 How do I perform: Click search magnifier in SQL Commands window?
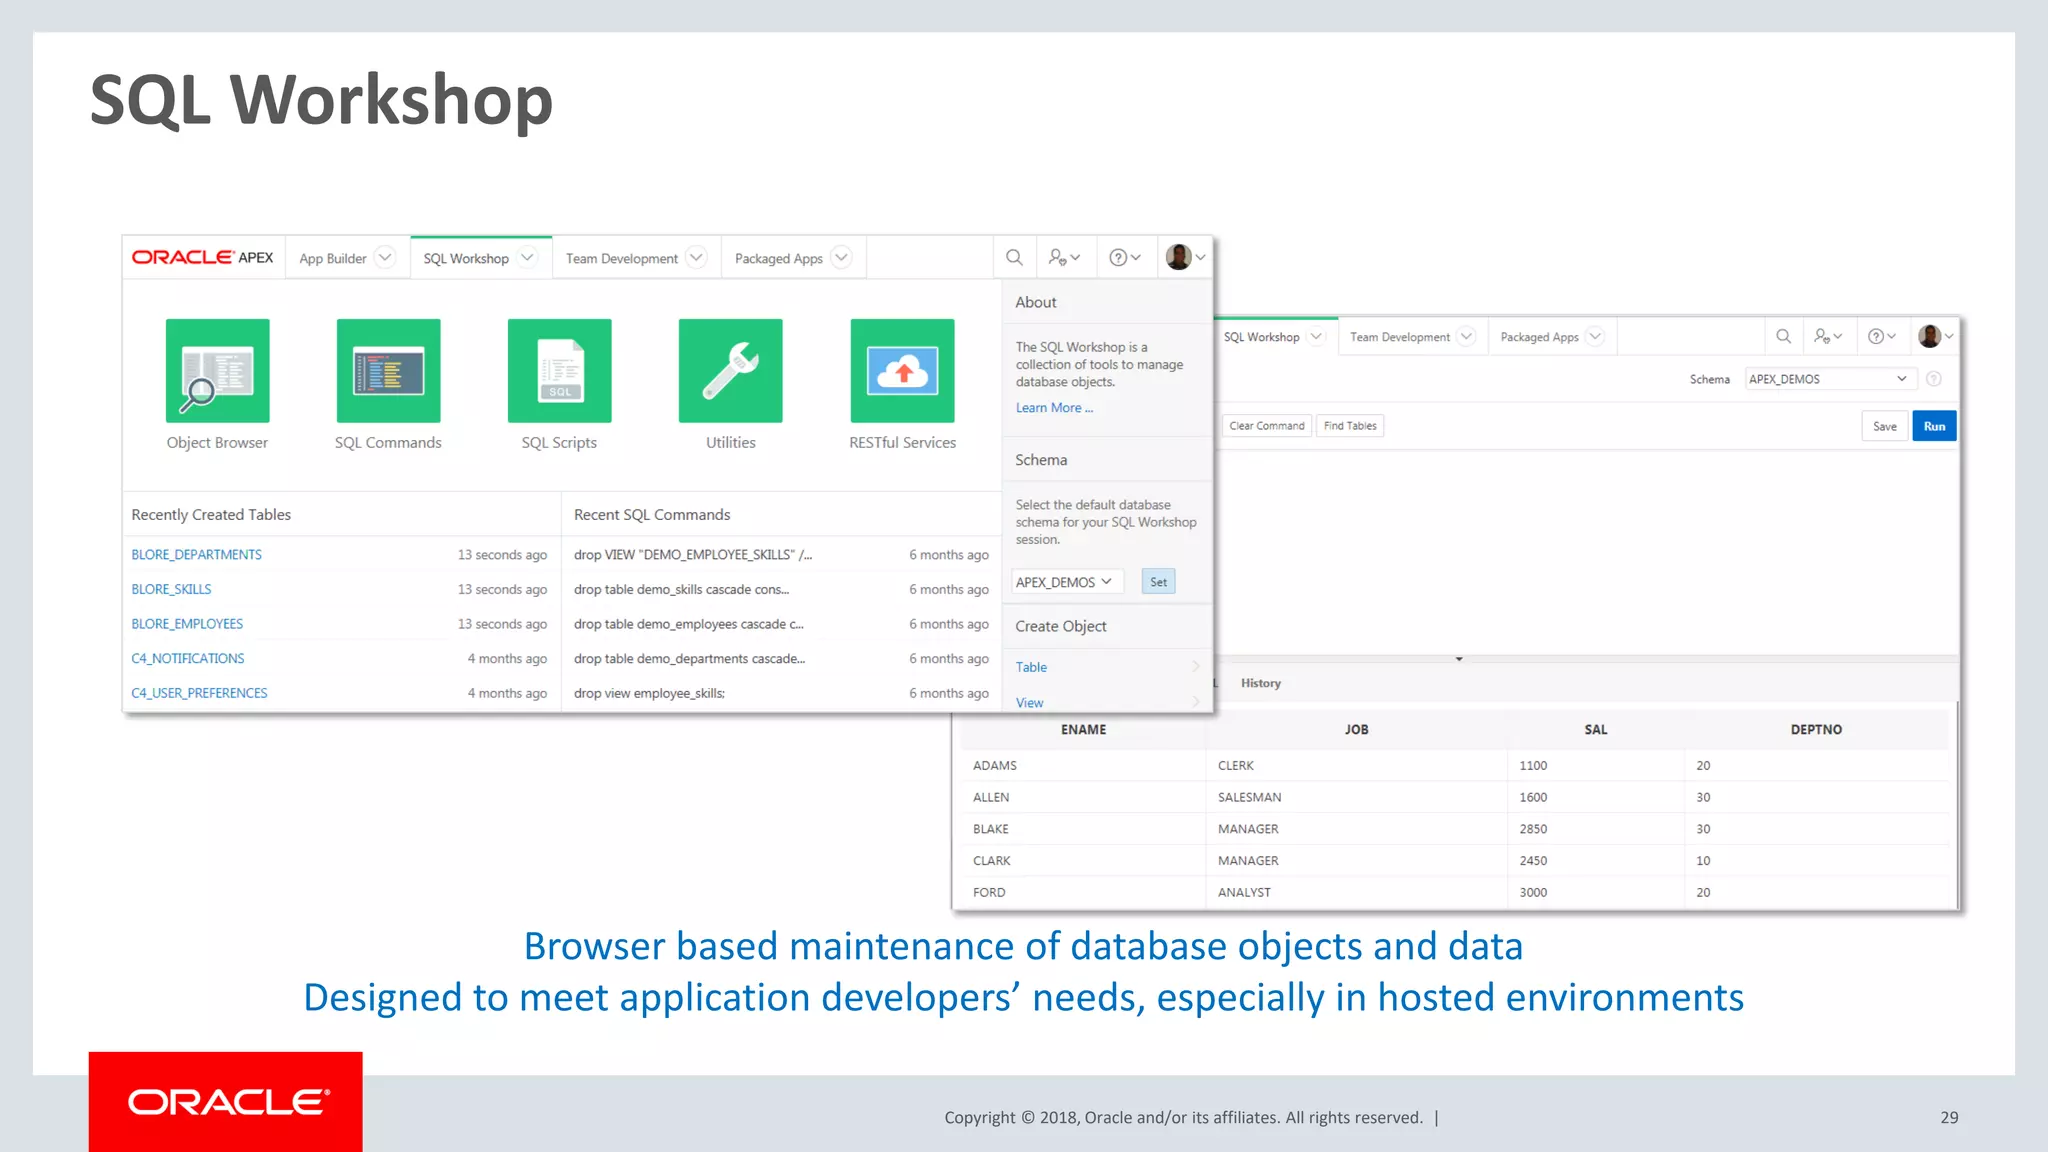pos(1783,337)
